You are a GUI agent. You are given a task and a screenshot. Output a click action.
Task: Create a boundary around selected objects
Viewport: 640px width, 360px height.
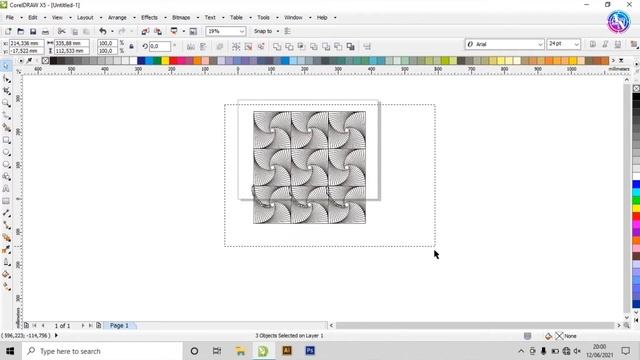(351, 47)
